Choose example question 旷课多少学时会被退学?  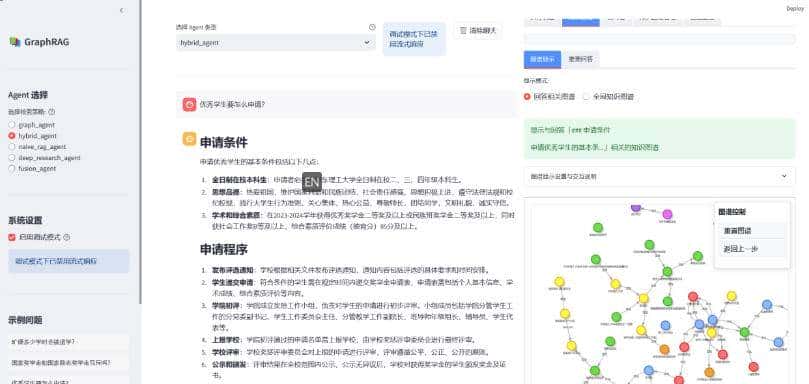pos(69,342)
